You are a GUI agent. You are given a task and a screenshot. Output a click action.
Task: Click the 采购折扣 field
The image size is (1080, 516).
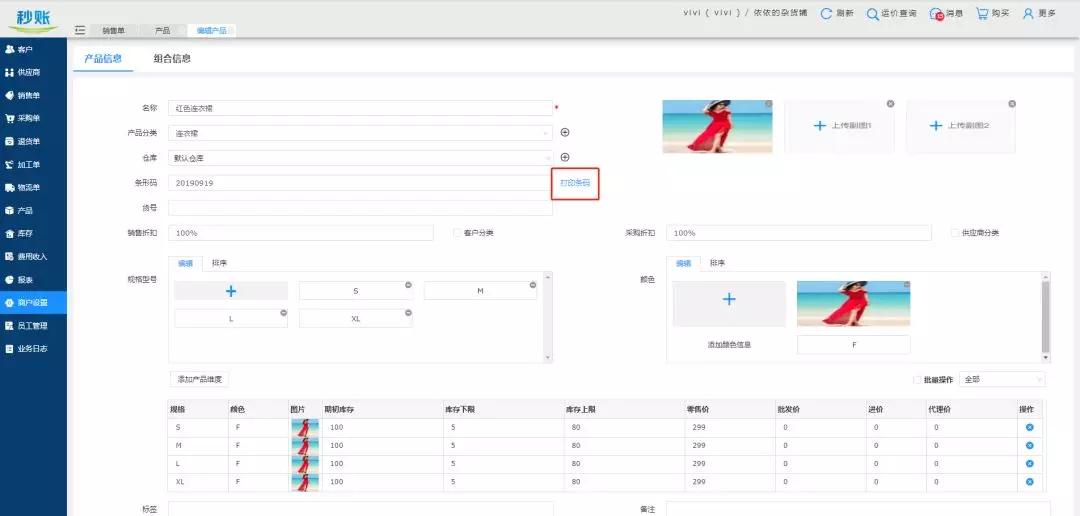click(799, 233)
